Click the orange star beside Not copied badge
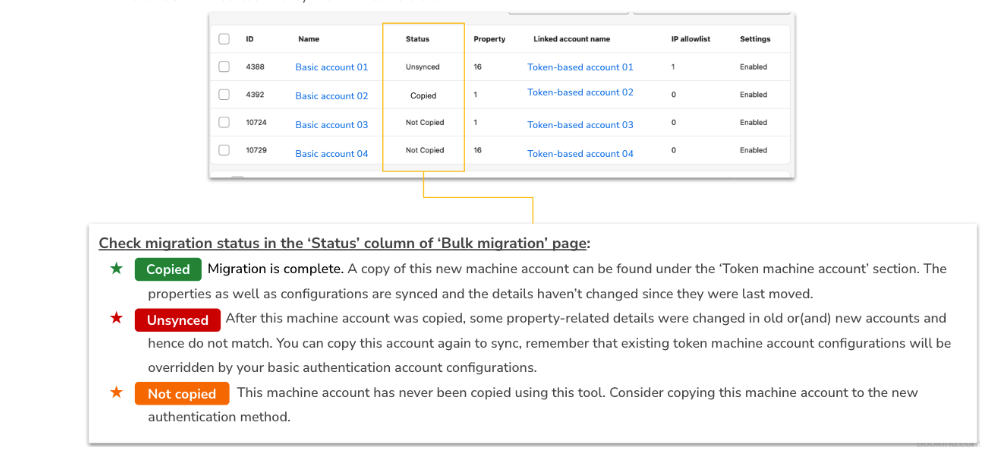 (x=117, y=393)
